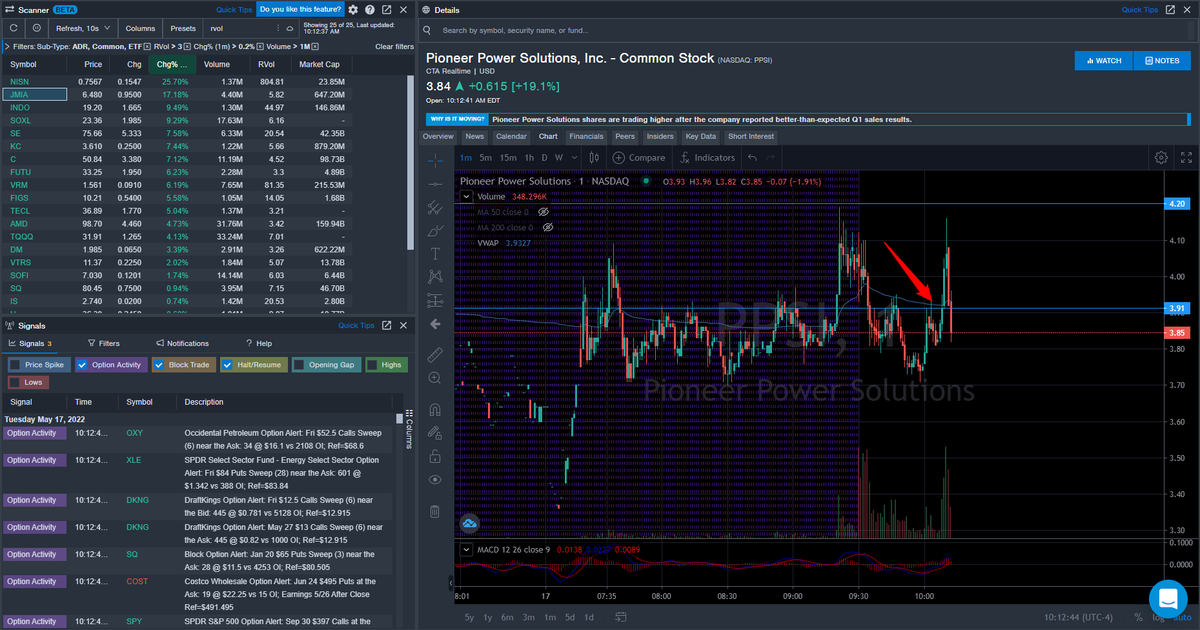
Task: Toggle Price Spike signal checkbox
Action: coord(15,365)
